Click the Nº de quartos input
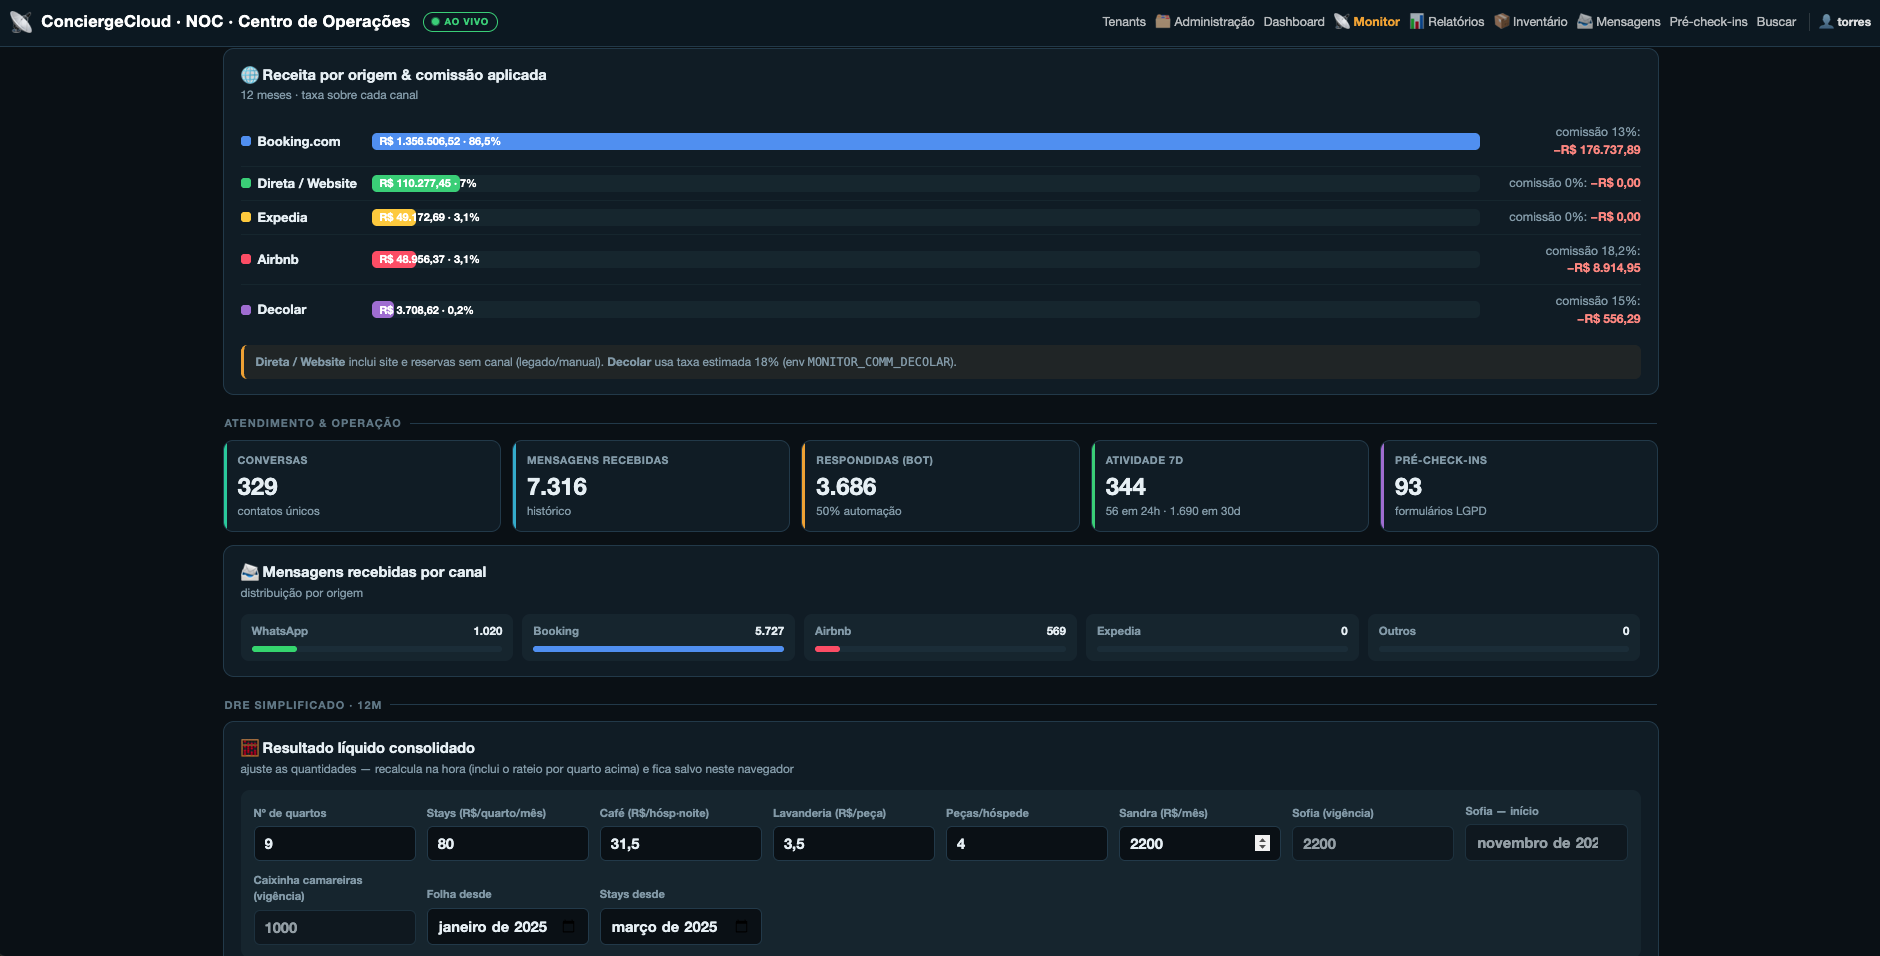 (334, 843)
